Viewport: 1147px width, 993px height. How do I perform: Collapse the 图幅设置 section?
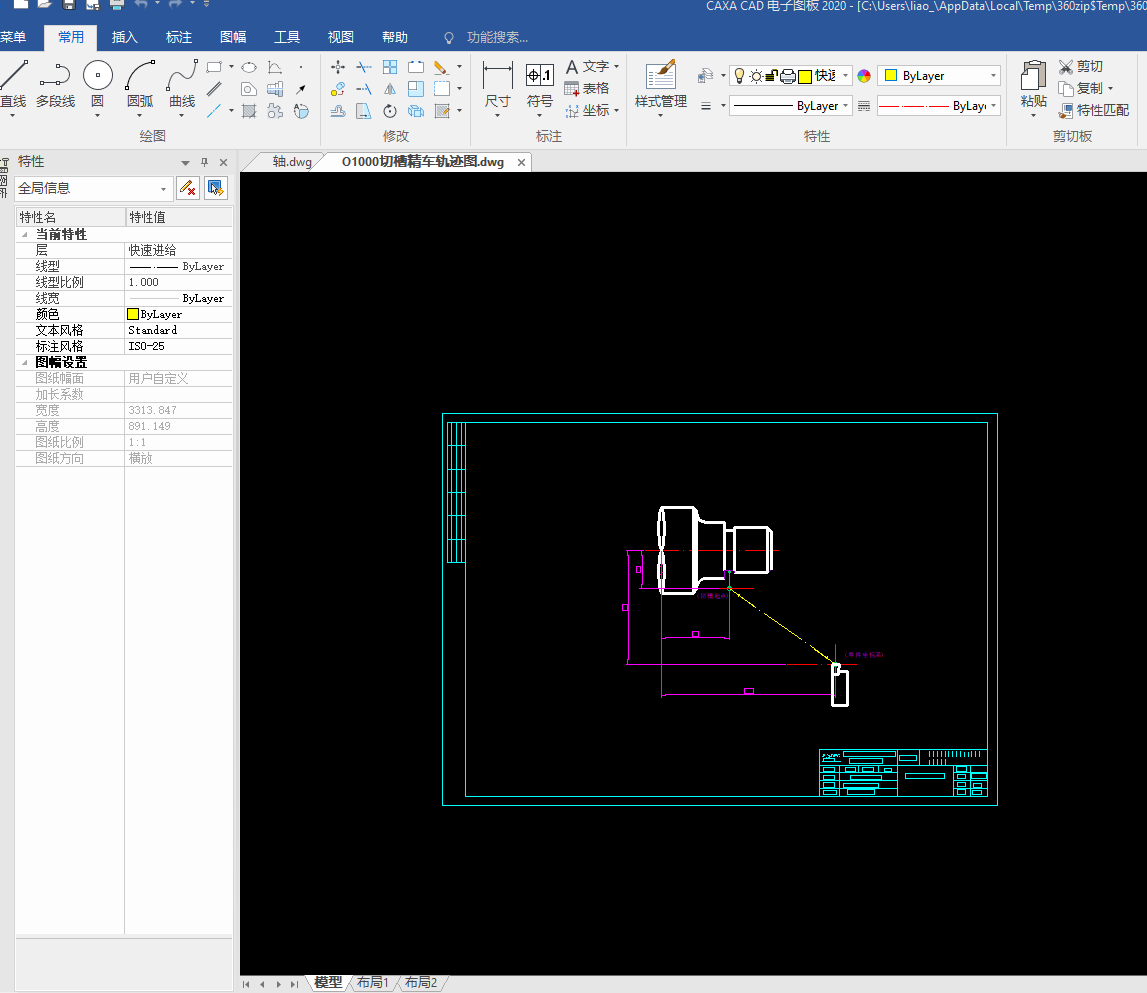(25, 362)
